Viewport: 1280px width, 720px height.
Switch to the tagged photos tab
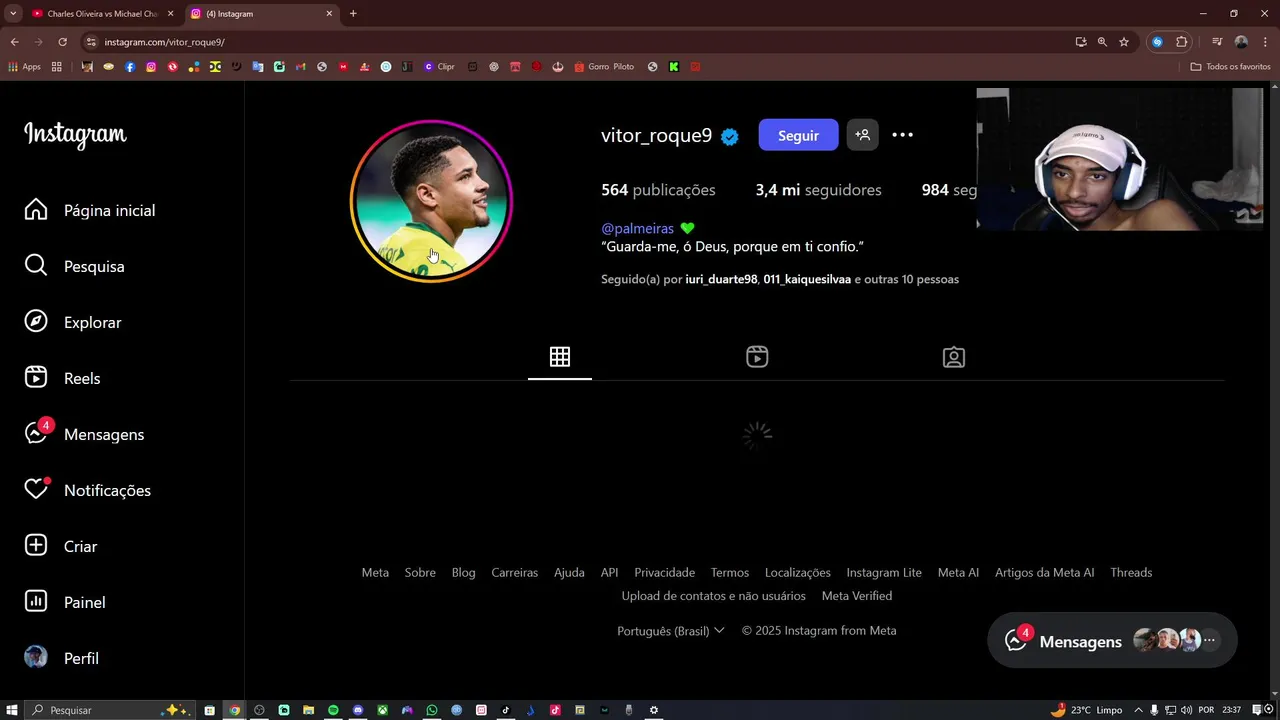click(954, 357)
